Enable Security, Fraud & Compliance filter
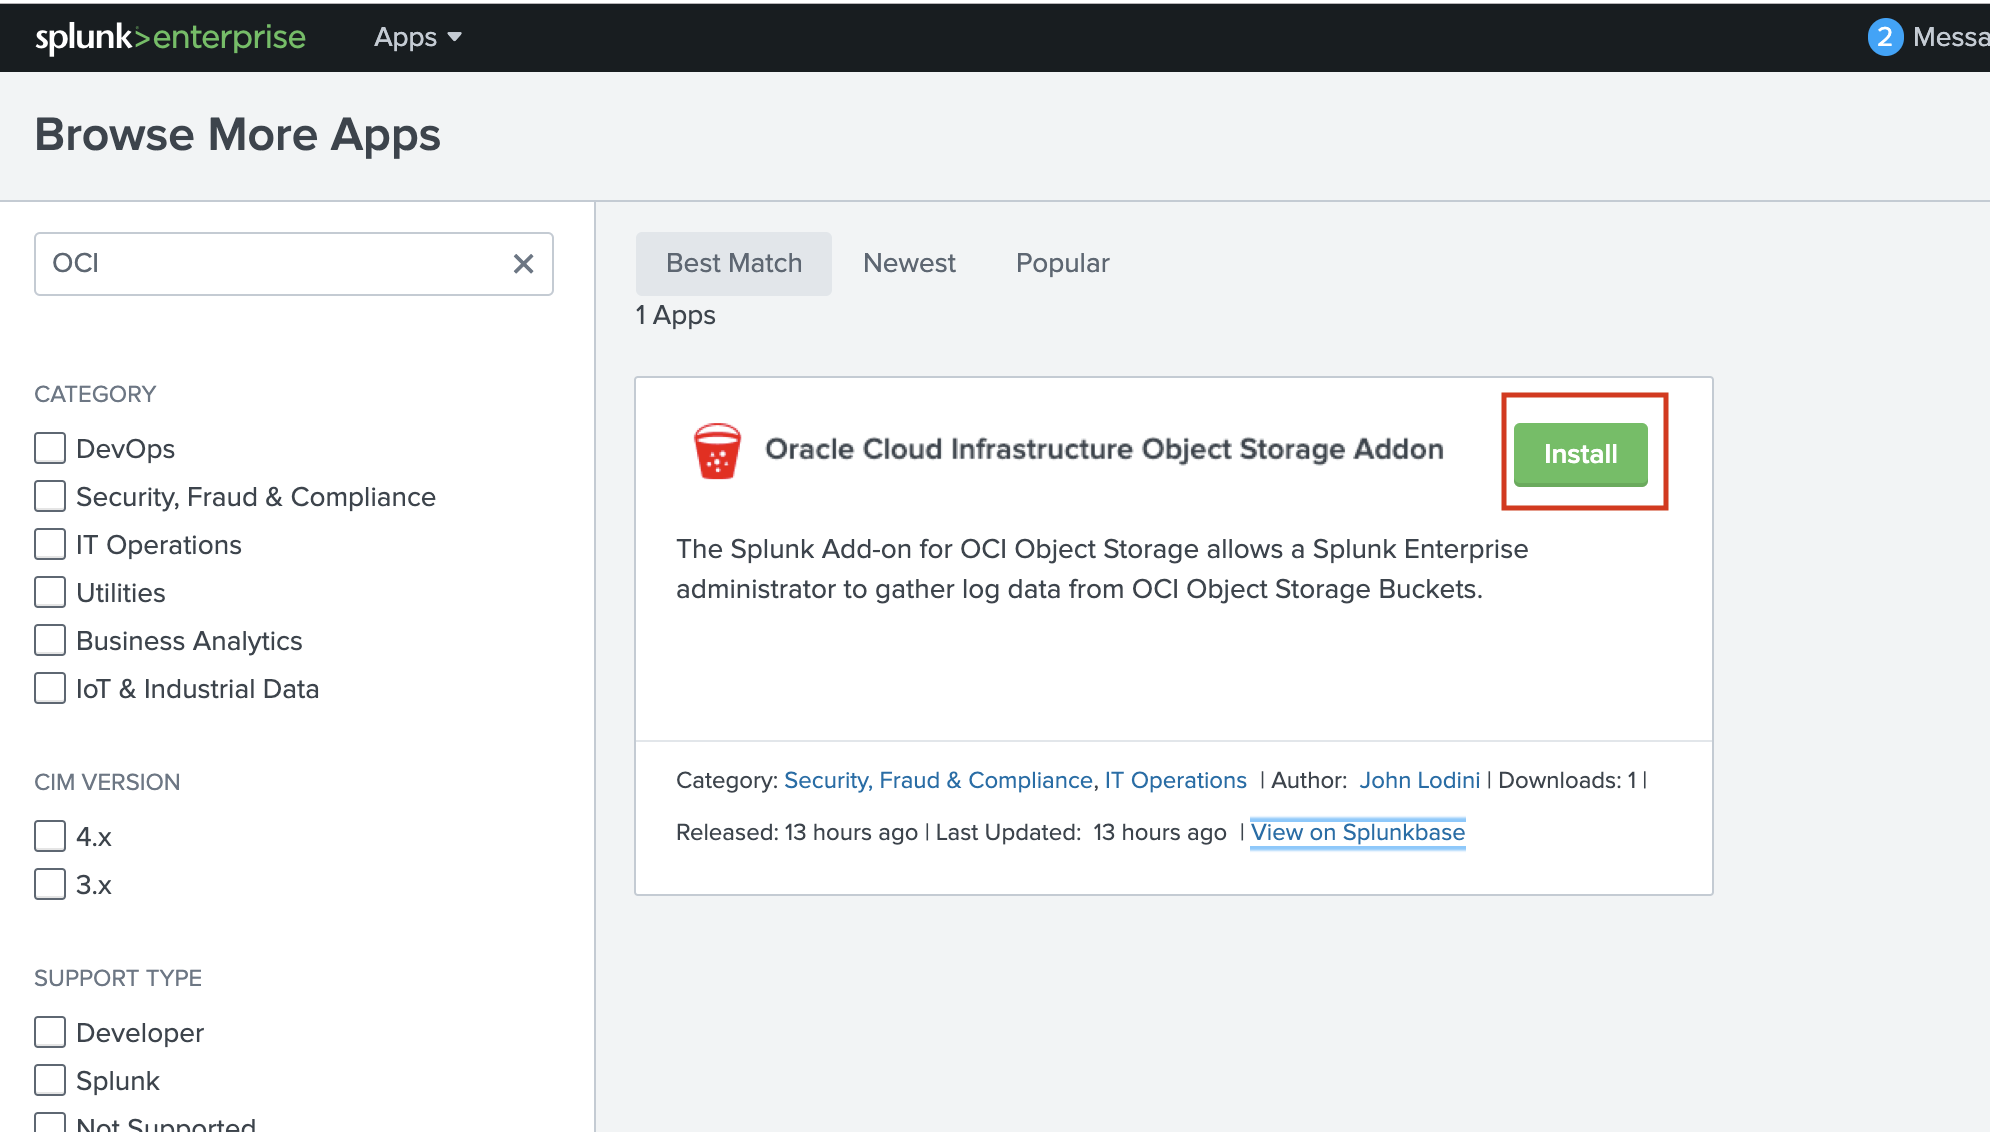The width and height of the screenshot is (1990, 1132). (50, 496)
